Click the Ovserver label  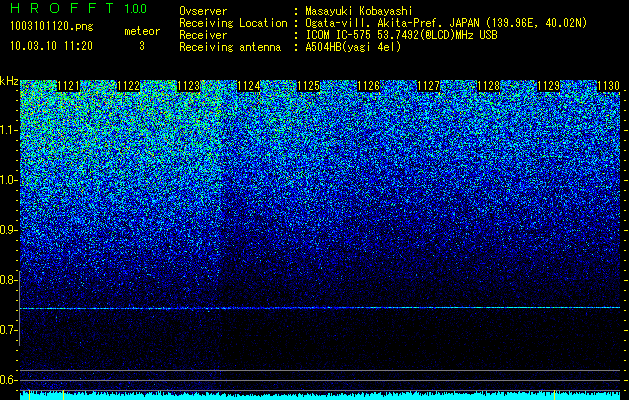coord(203,11)
